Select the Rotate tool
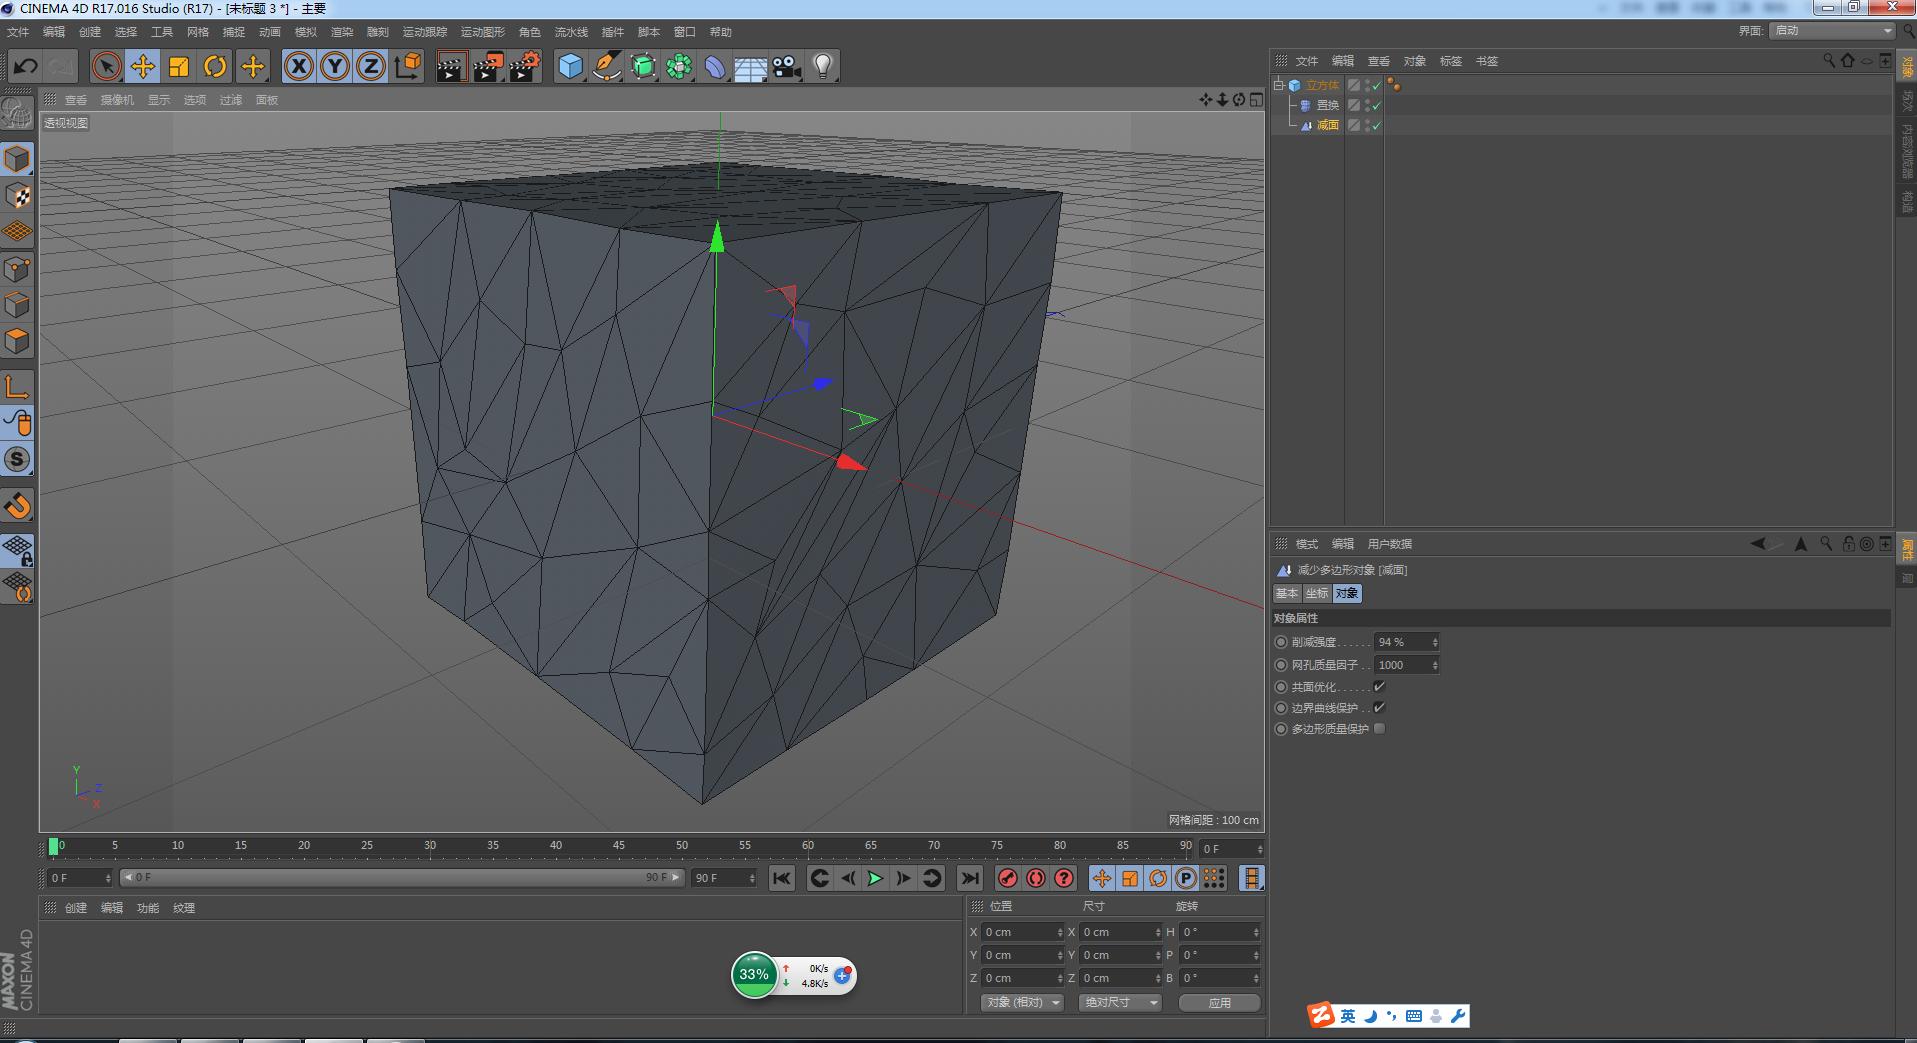The image size is (1917, 1043). (215, 67)
